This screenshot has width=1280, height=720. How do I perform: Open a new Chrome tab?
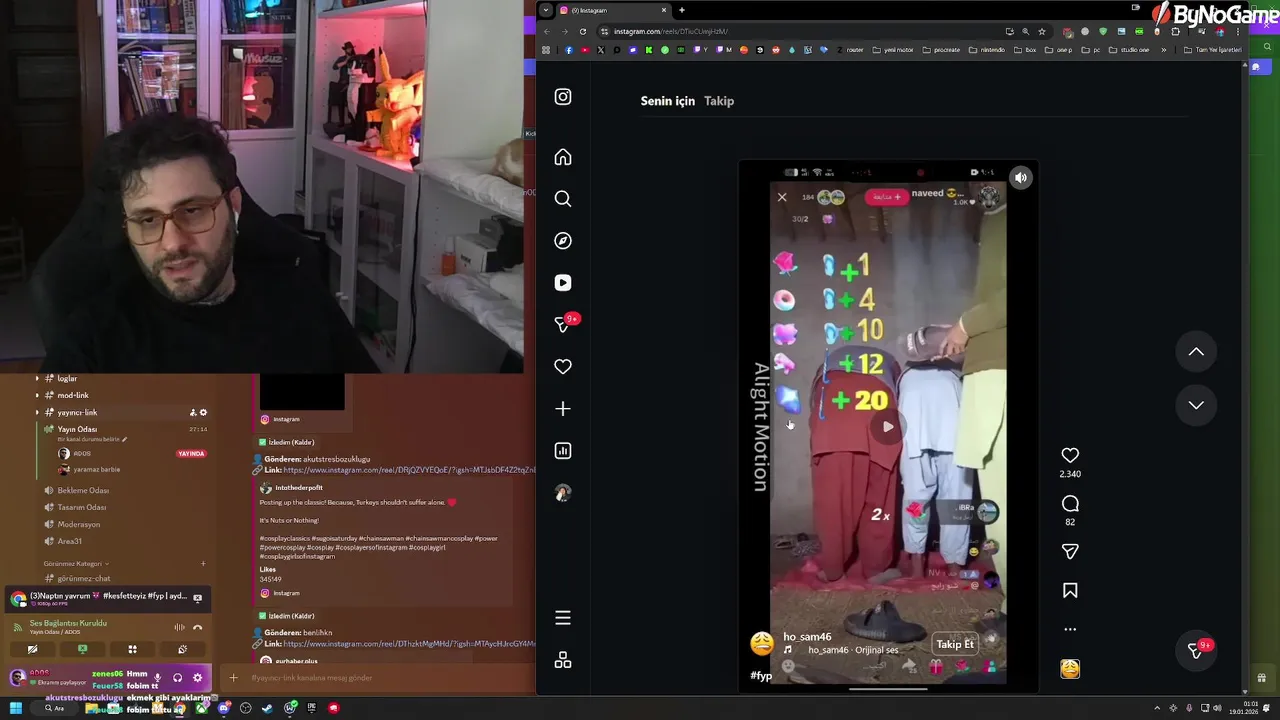click(682, 10)
